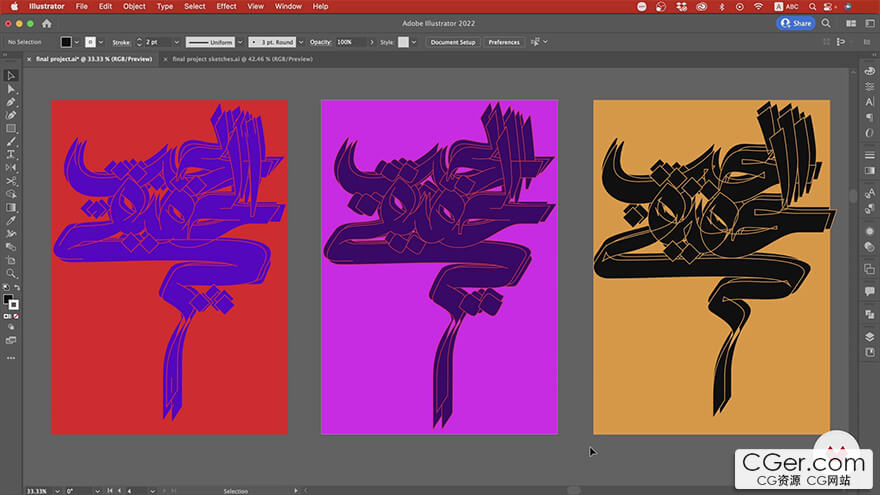
Task: Open the File menu
Action: (81, 6)
